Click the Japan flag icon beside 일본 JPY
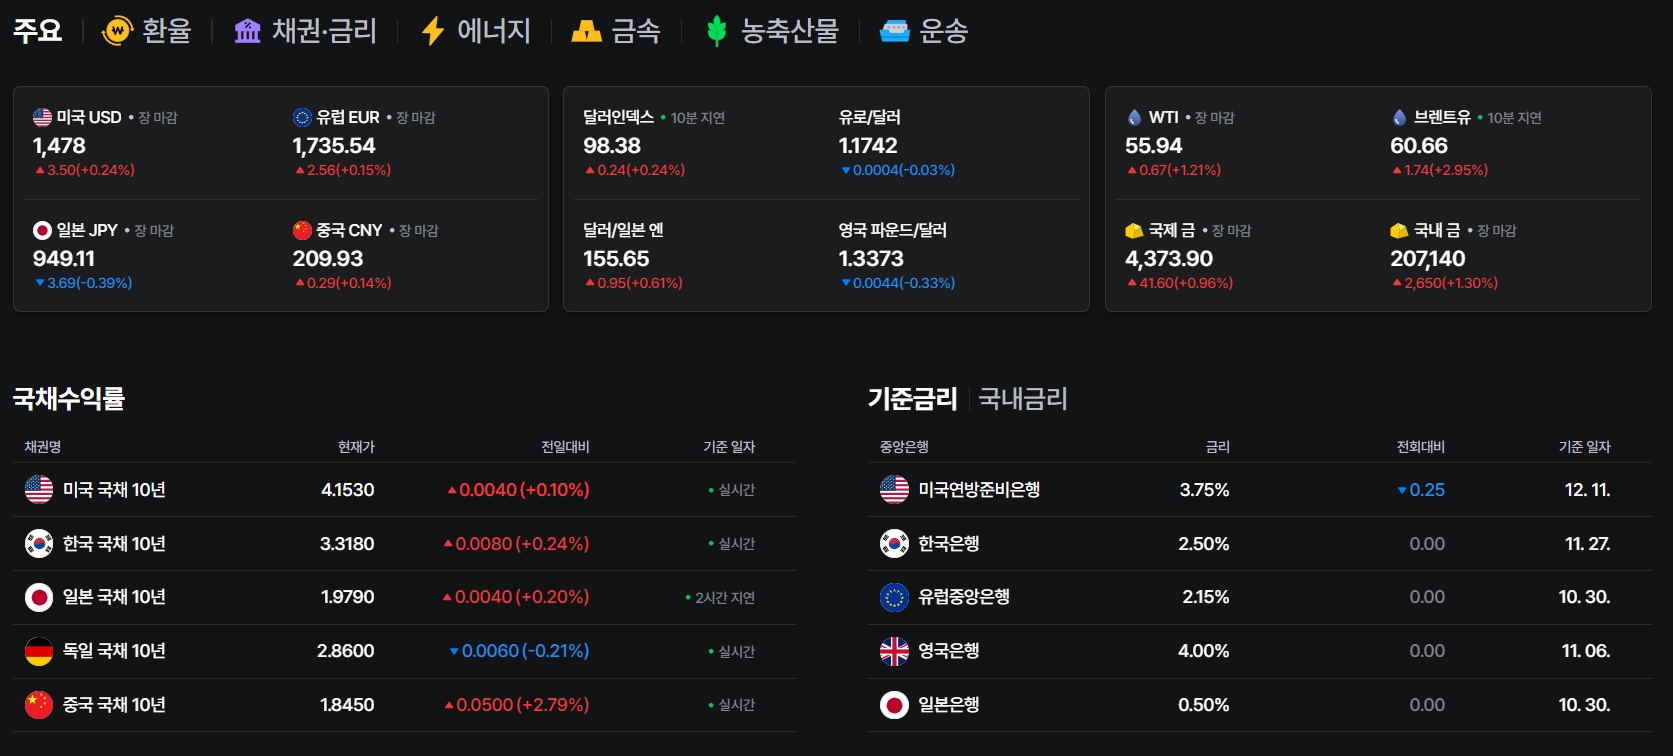This screenshot has height=756, width=1673. click(42, 230)
